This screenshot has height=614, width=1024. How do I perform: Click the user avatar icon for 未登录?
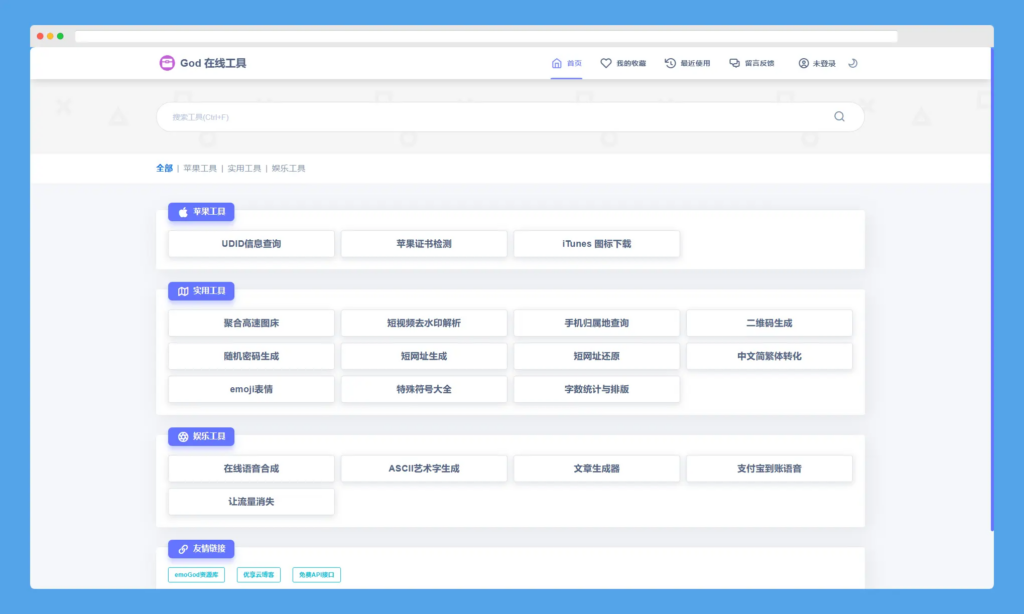click(x=803, y=63)
